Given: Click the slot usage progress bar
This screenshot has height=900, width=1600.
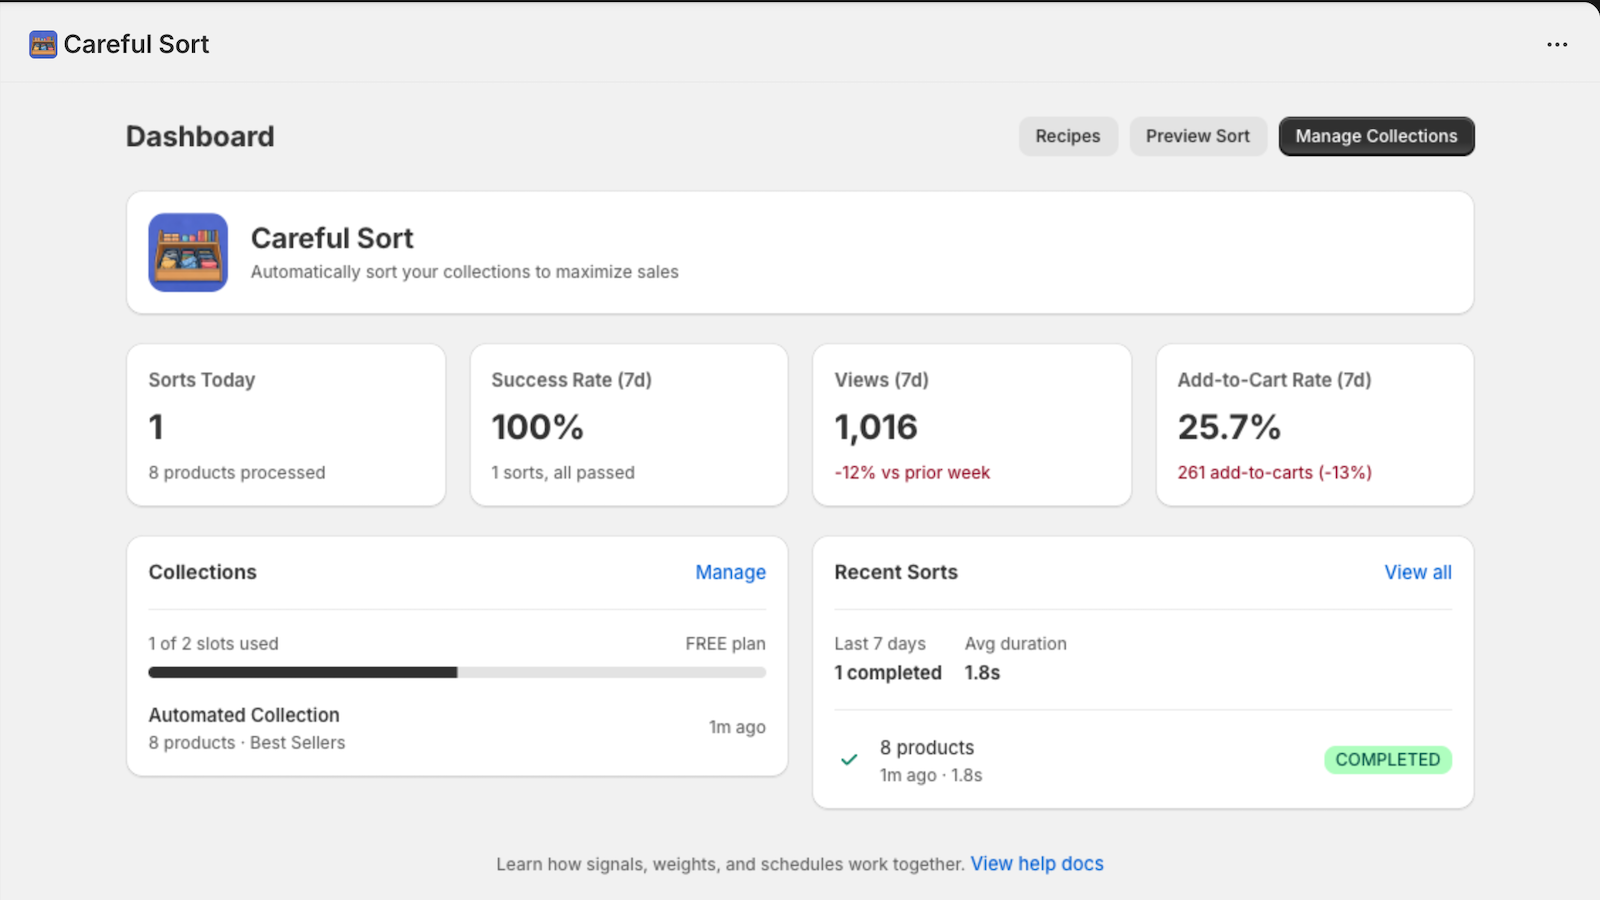Looking at the screenshot, I should click(456, 672).
